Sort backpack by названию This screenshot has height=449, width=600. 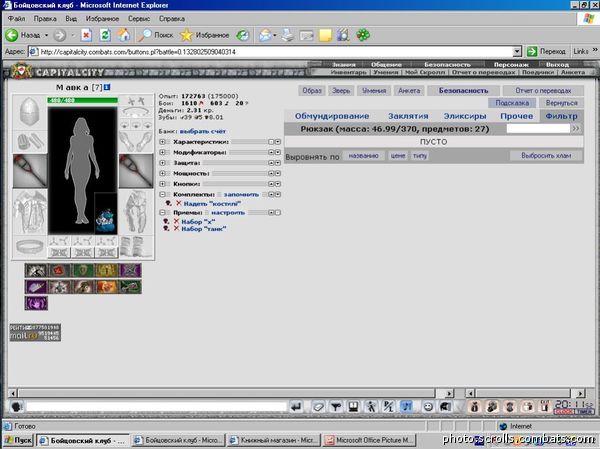click(364, 156)
